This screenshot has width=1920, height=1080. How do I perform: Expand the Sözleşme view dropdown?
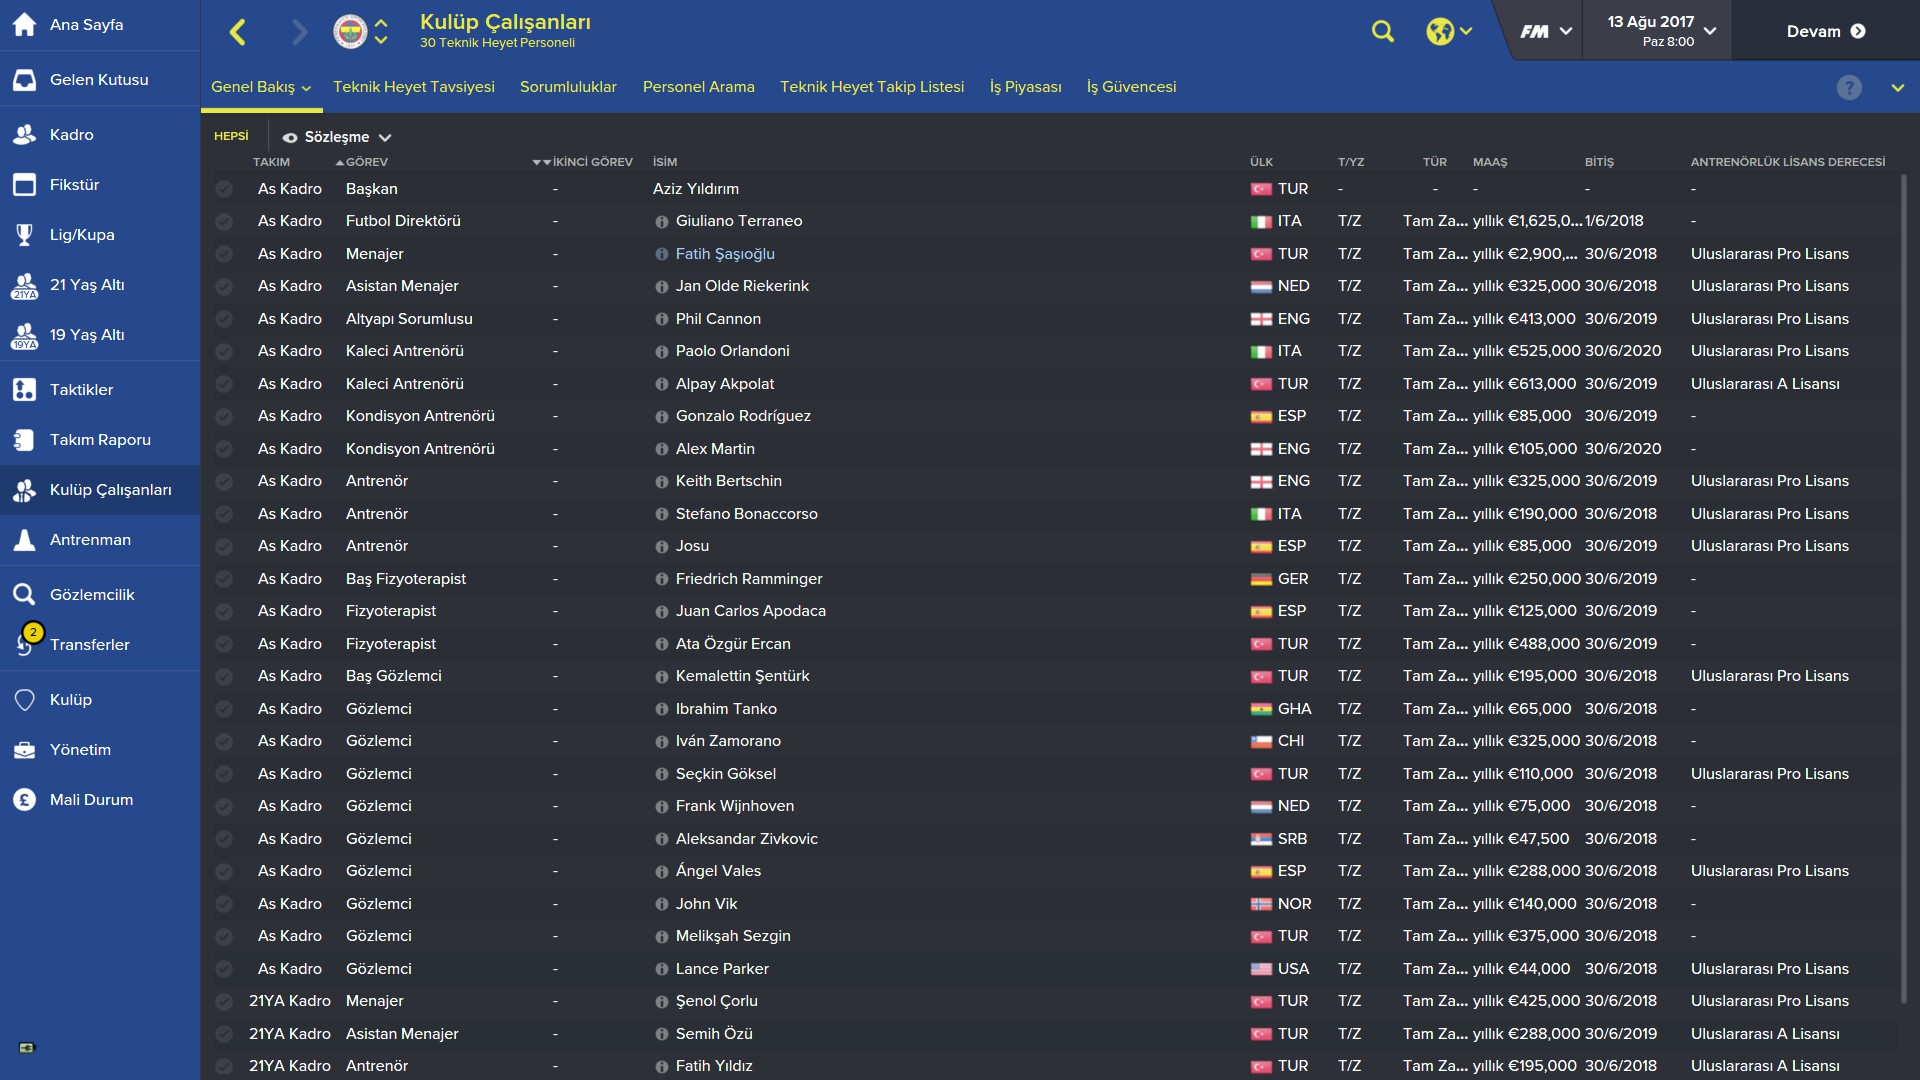tap(337, 137)
